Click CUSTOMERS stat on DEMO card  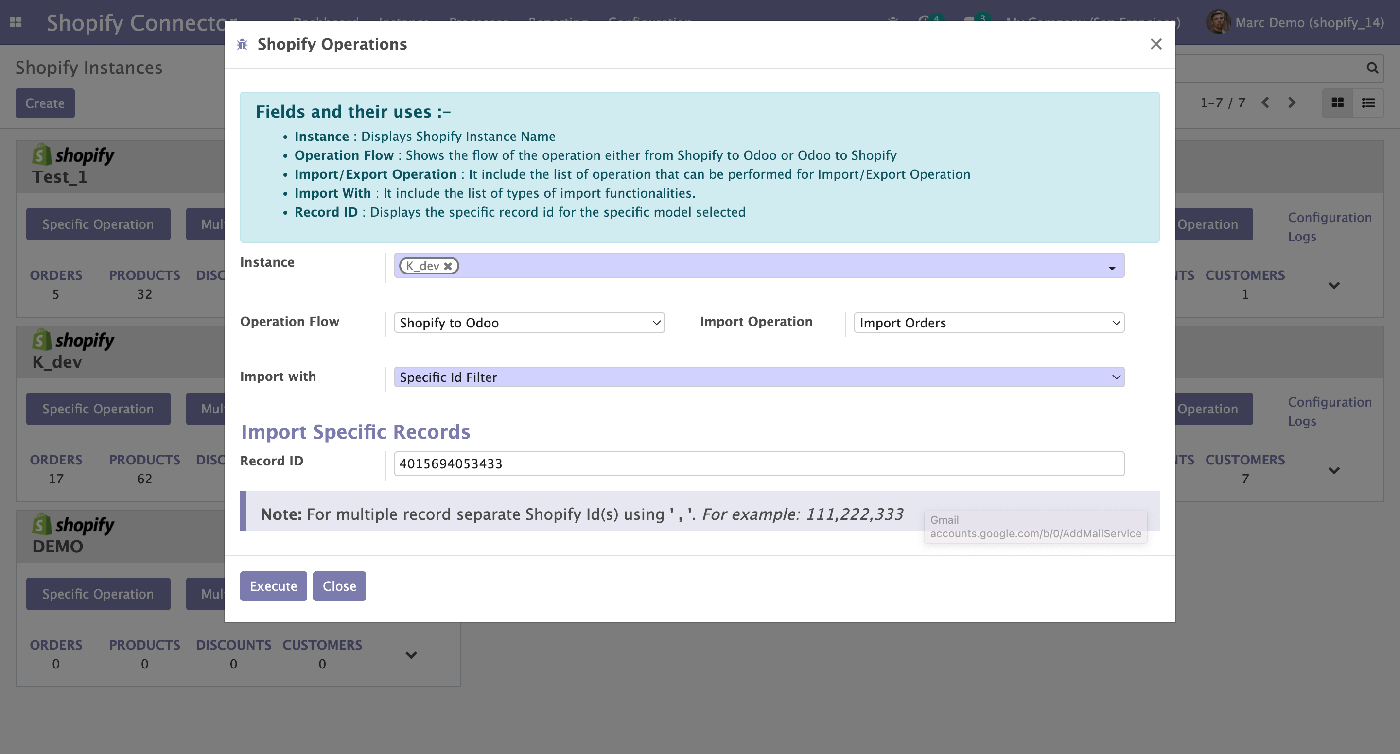[322, 654]
